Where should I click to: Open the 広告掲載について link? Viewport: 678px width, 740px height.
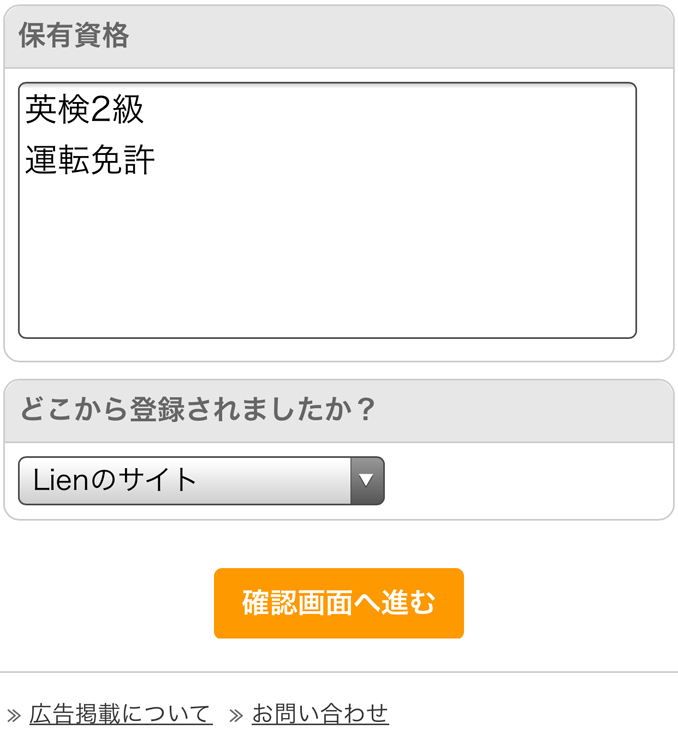pos(120,714)
